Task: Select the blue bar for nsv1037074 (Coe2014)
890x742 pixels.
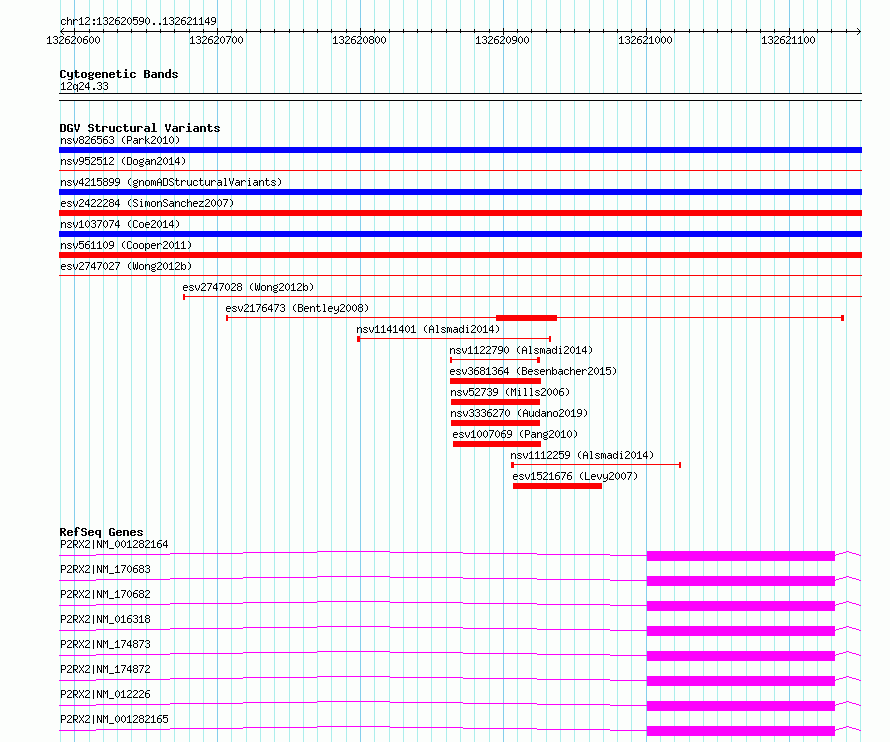Action: click(x=460, y=234)
